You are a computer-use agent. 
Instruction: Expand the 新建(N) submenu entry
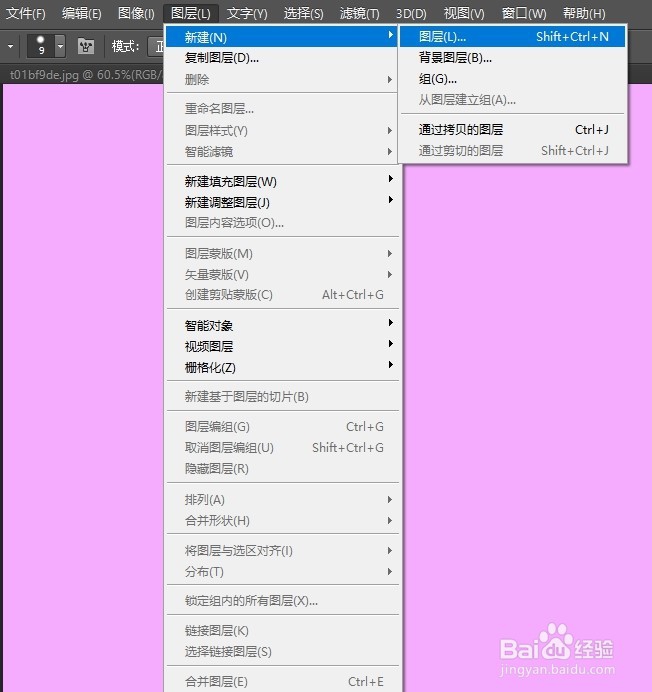point(281,37)
